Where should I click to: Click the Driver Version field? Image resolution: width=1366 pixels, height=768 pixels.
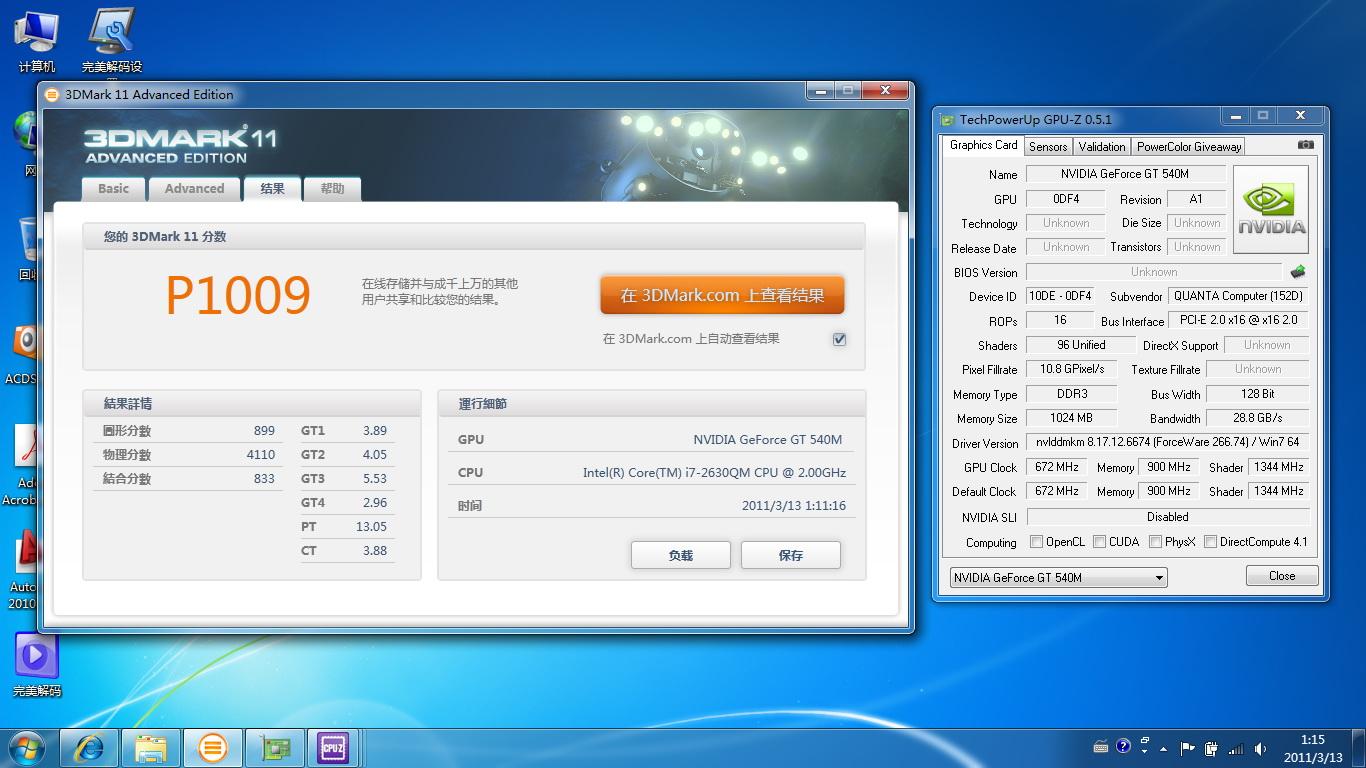(1168, 442)
